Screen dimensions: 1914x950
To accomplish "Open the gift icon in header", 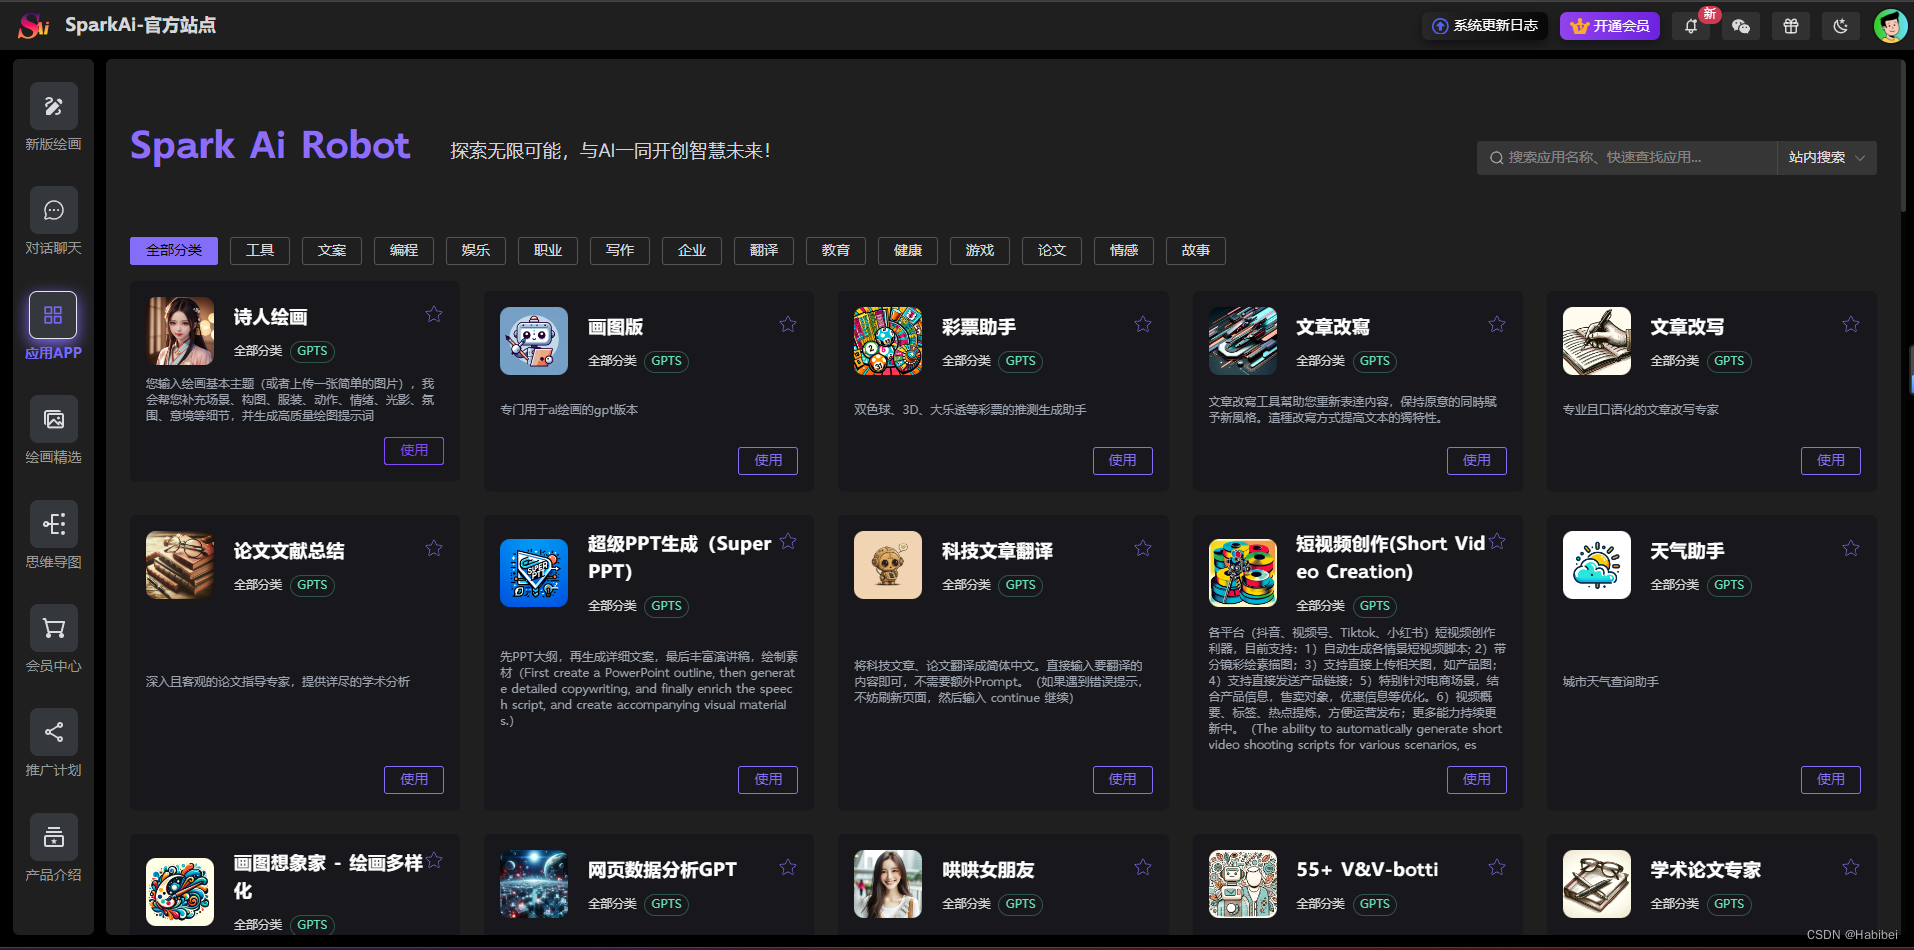I will pyautogui.click(x=1791, y=26).
